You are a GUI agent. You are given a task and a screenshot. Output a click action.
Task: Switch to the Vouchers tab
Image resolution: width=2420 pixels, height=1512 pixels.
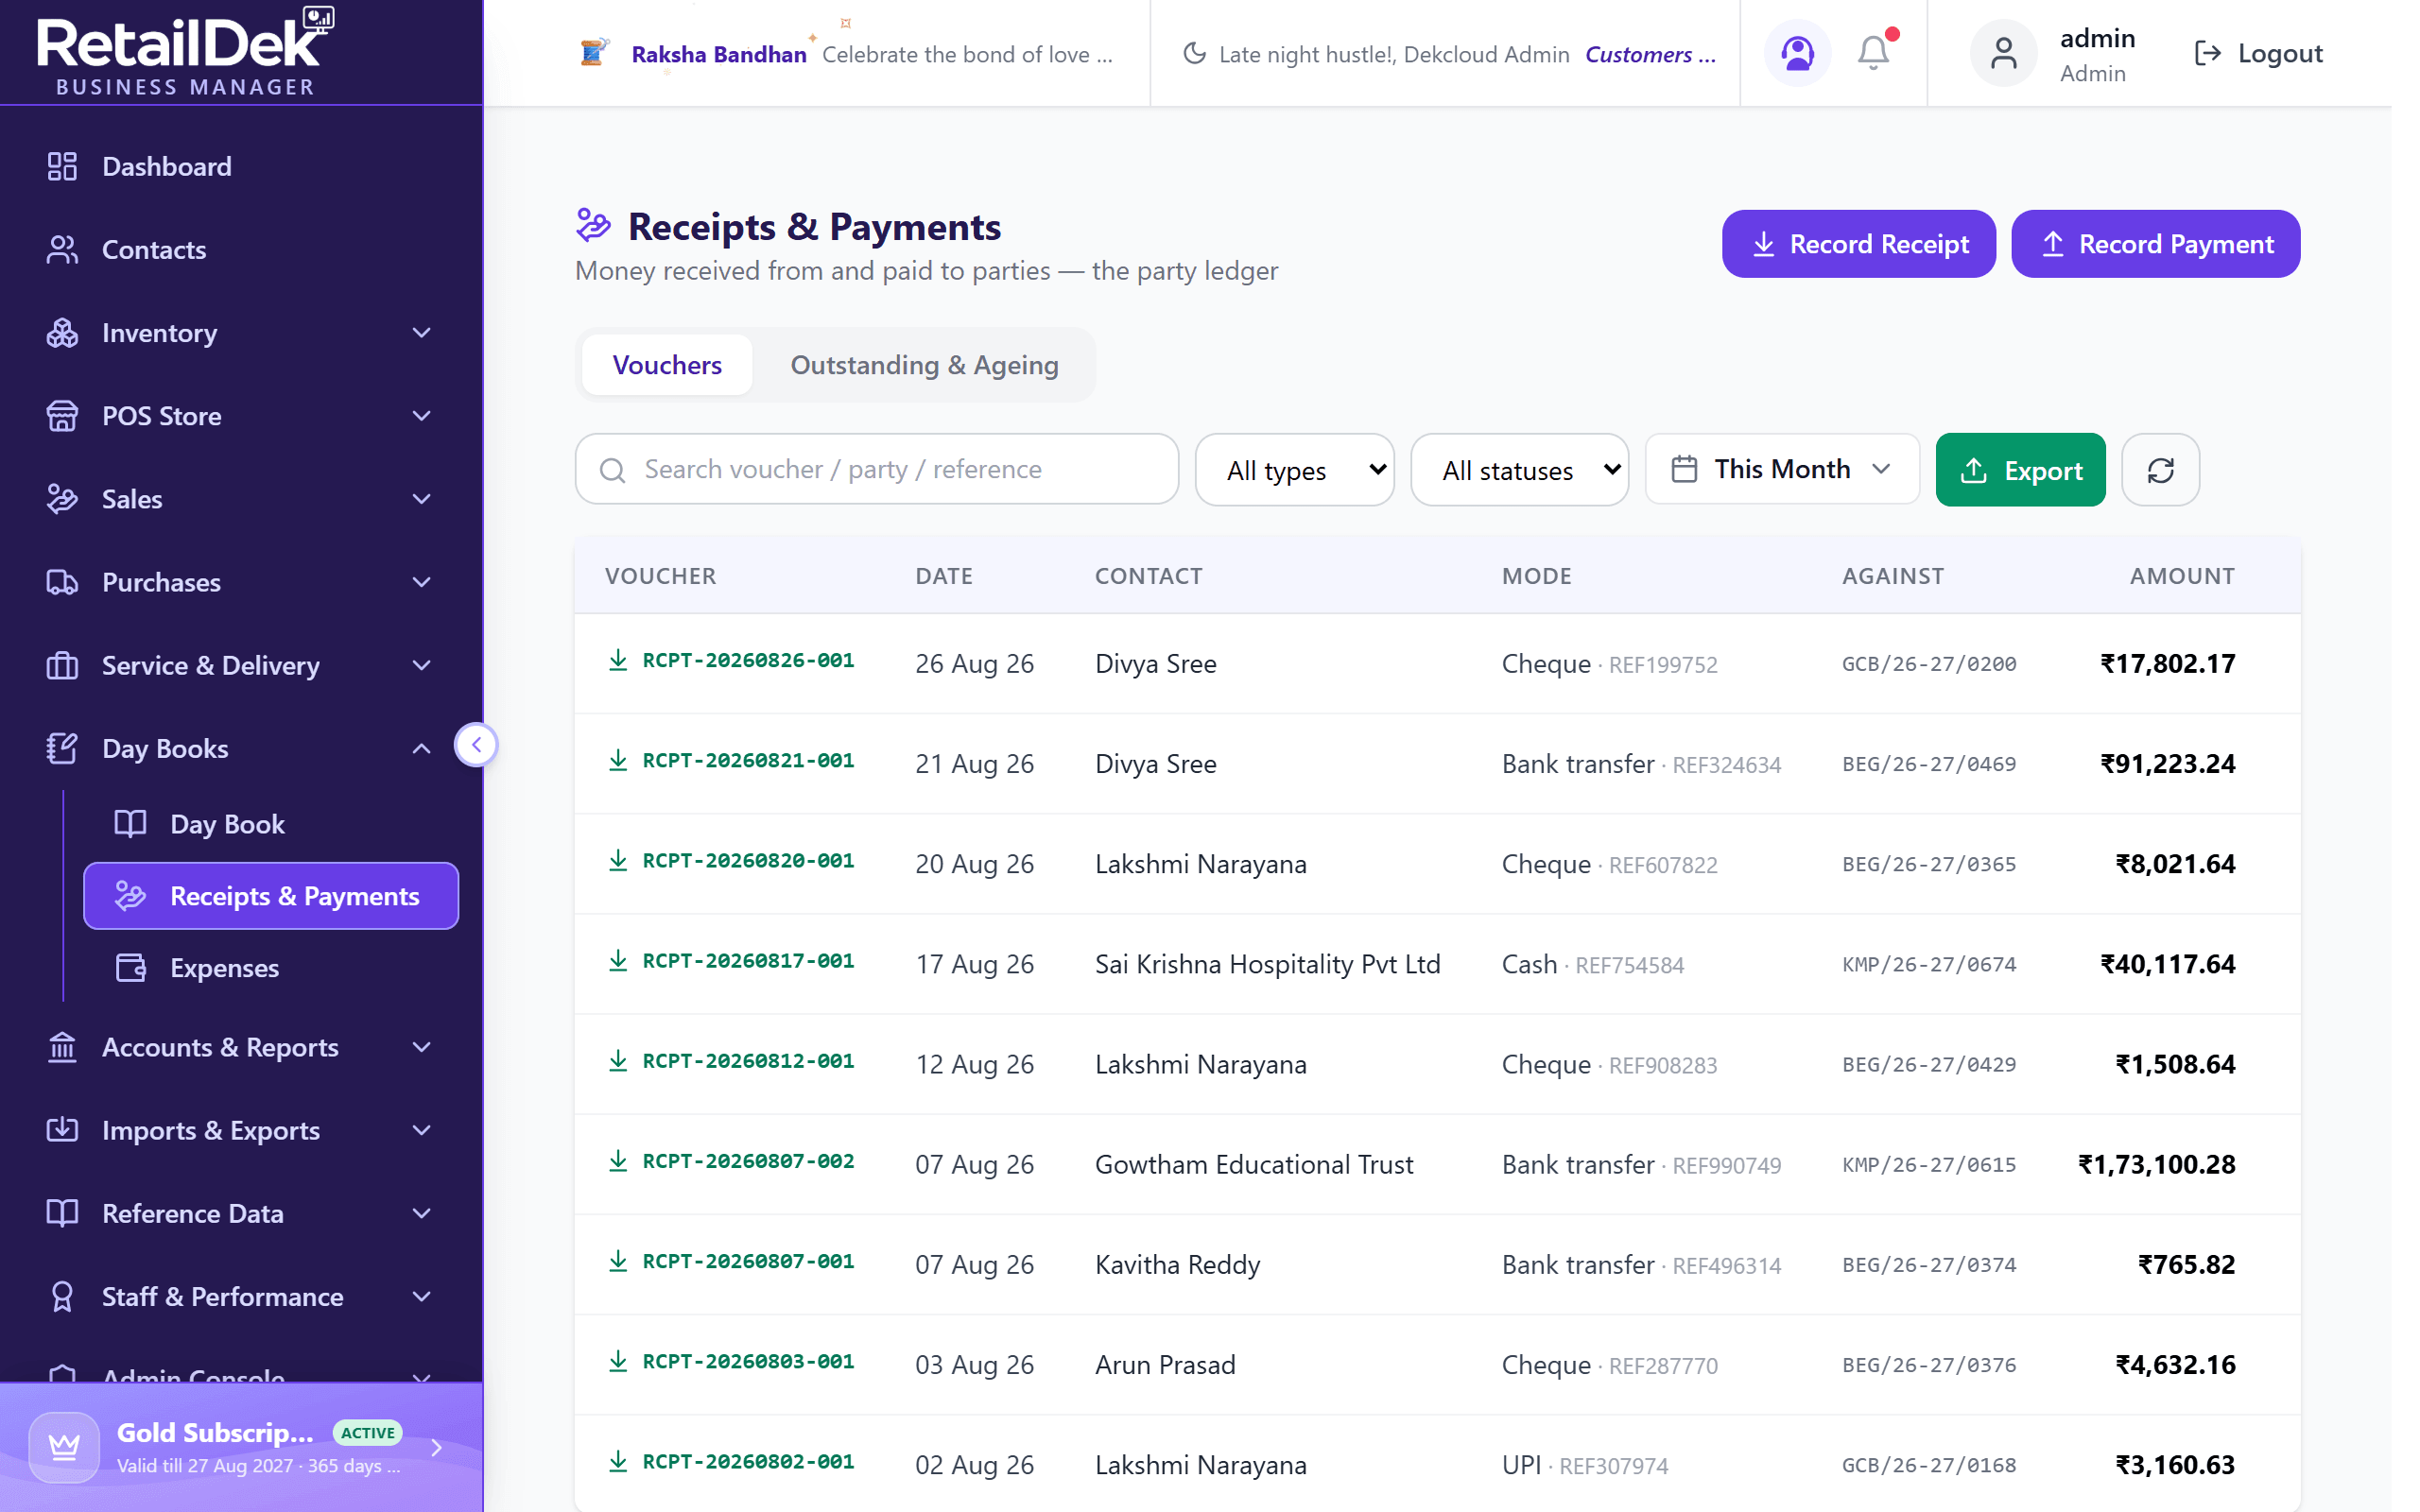pyautogui.click(x=667, y=365)
